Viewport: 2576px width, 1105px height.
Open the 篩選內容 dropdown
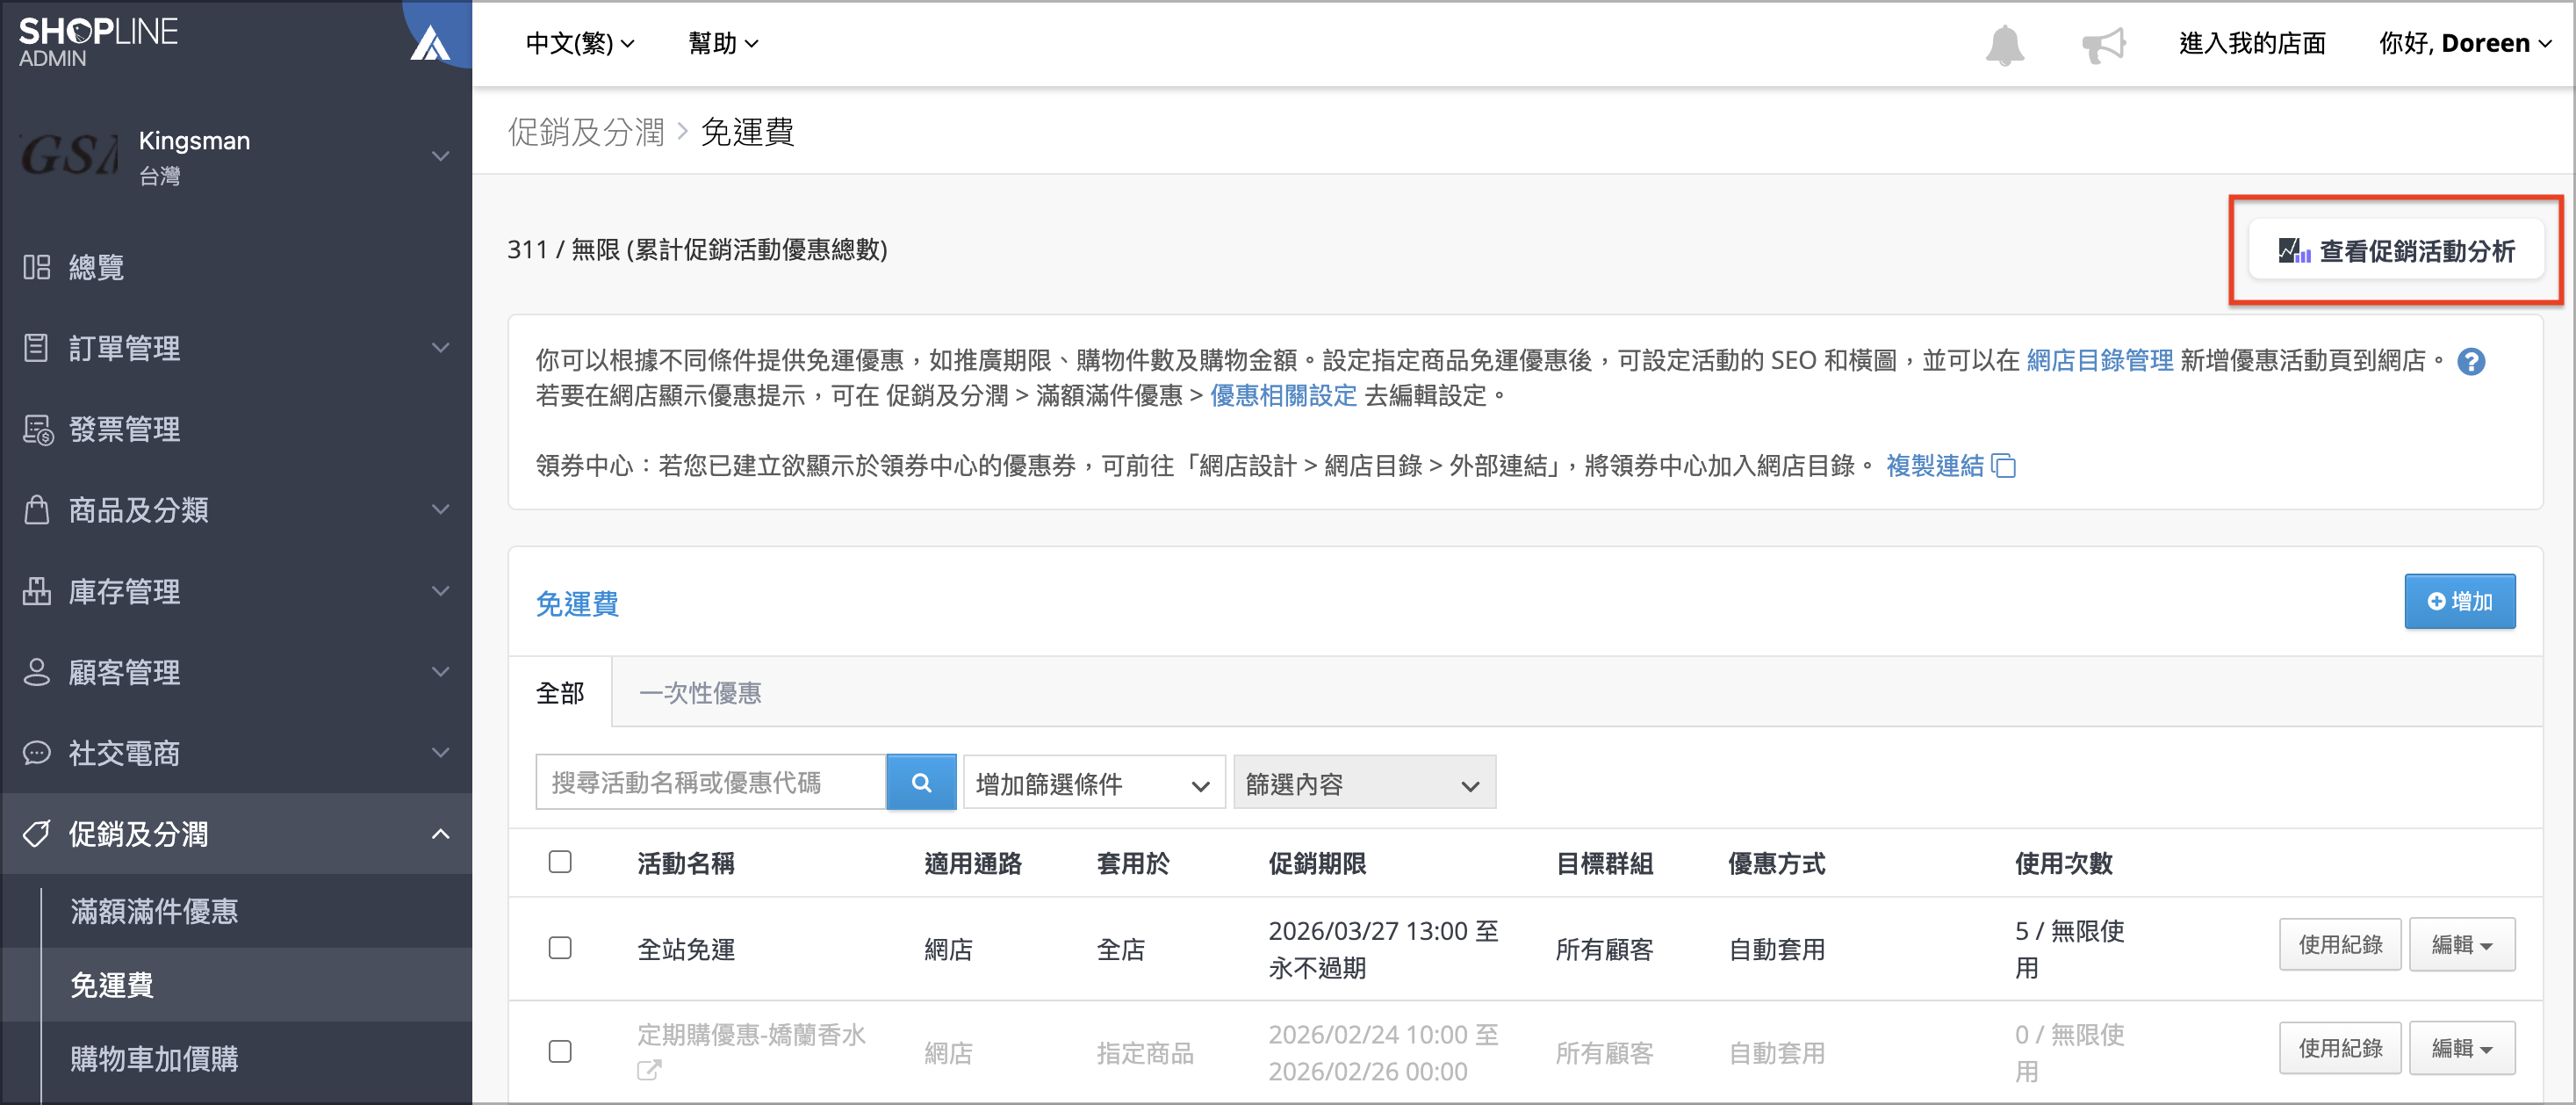[x=1364, y=783]
